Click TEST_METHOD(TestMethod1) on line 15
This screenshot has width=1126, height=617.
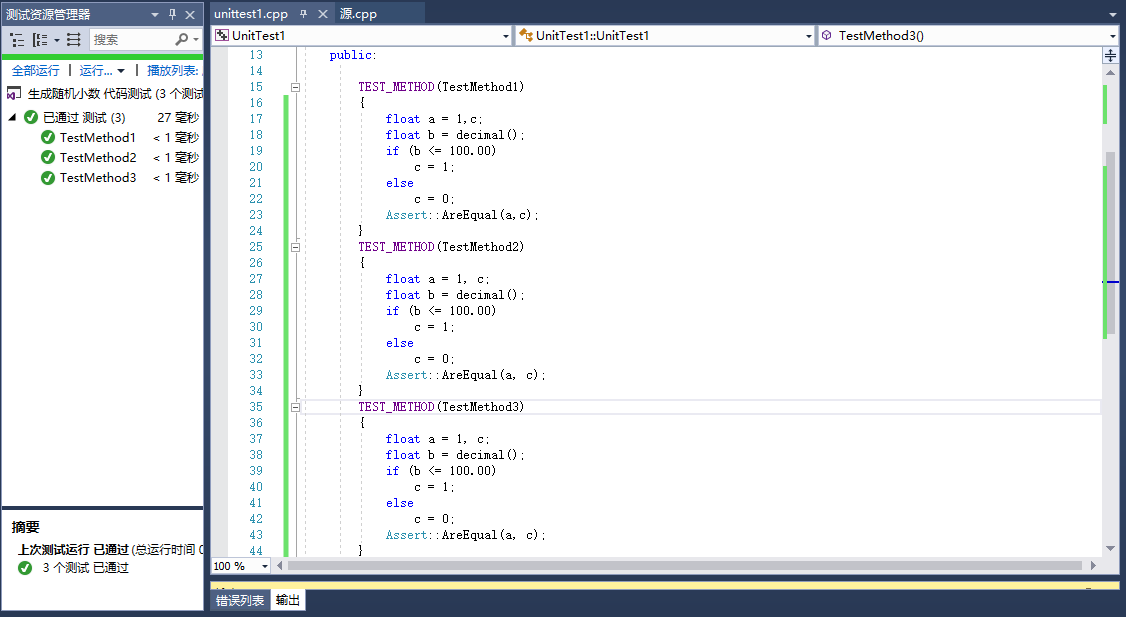coord(441,87)
